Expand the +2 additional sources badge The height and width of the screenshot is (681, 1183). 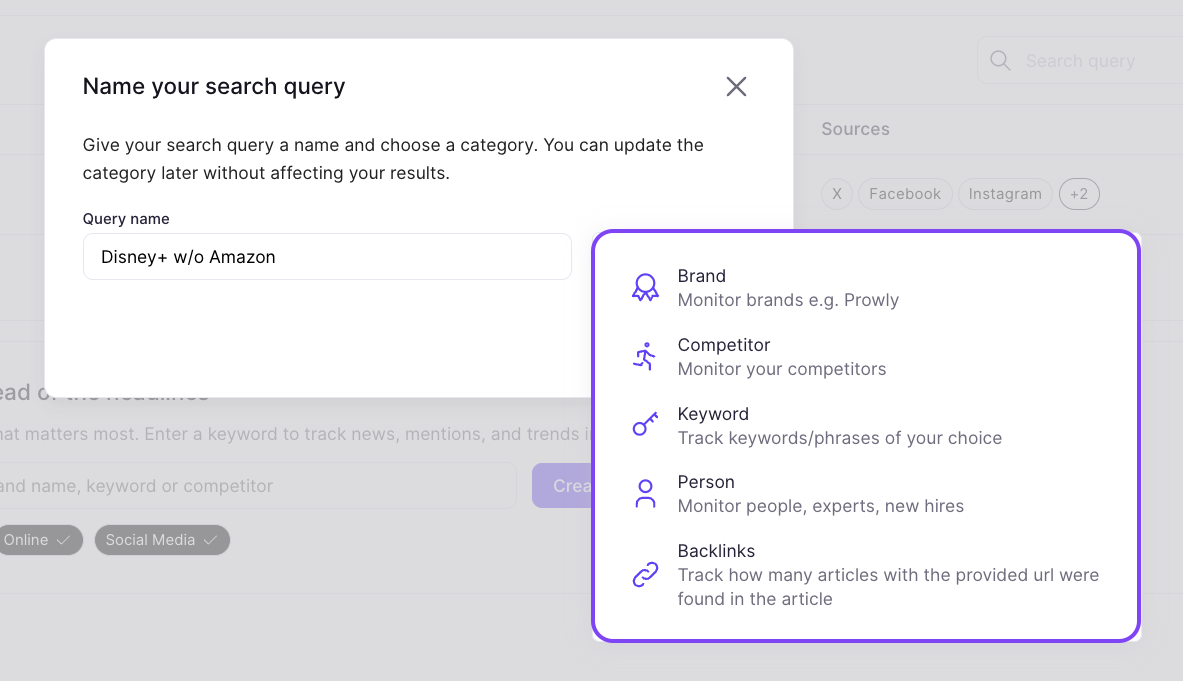pos(1079,194)
